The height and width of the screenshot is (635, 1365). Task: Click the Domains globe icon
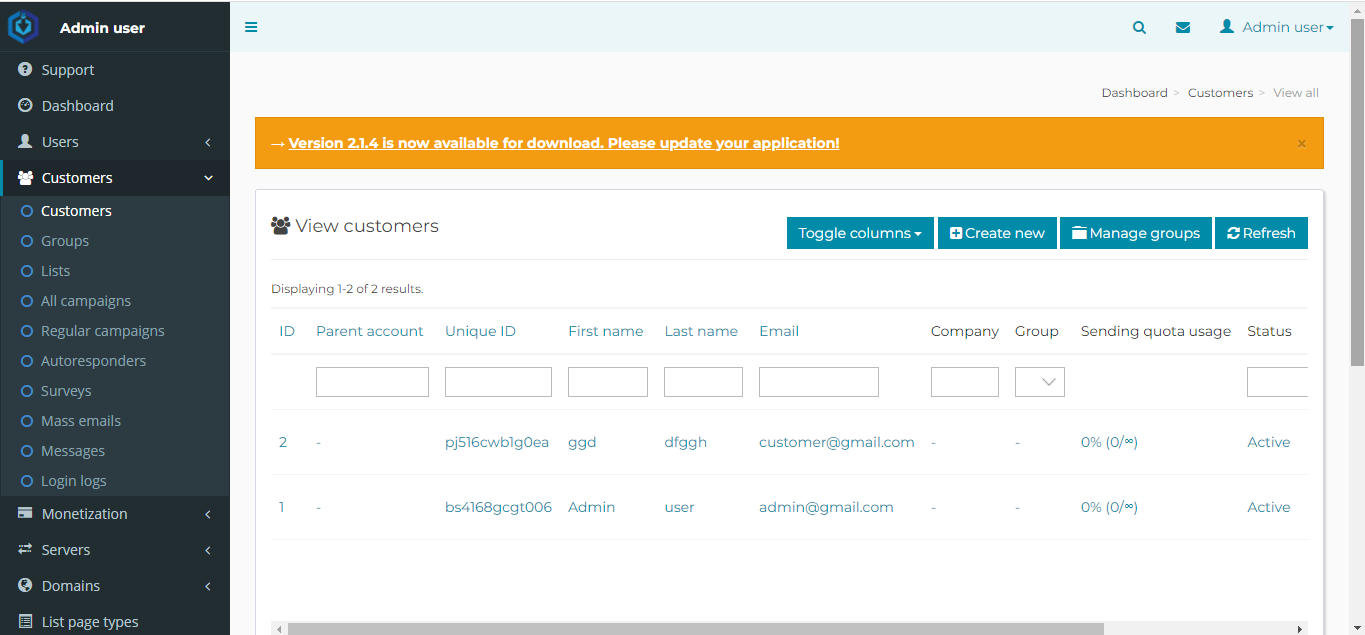click(23, 585)
